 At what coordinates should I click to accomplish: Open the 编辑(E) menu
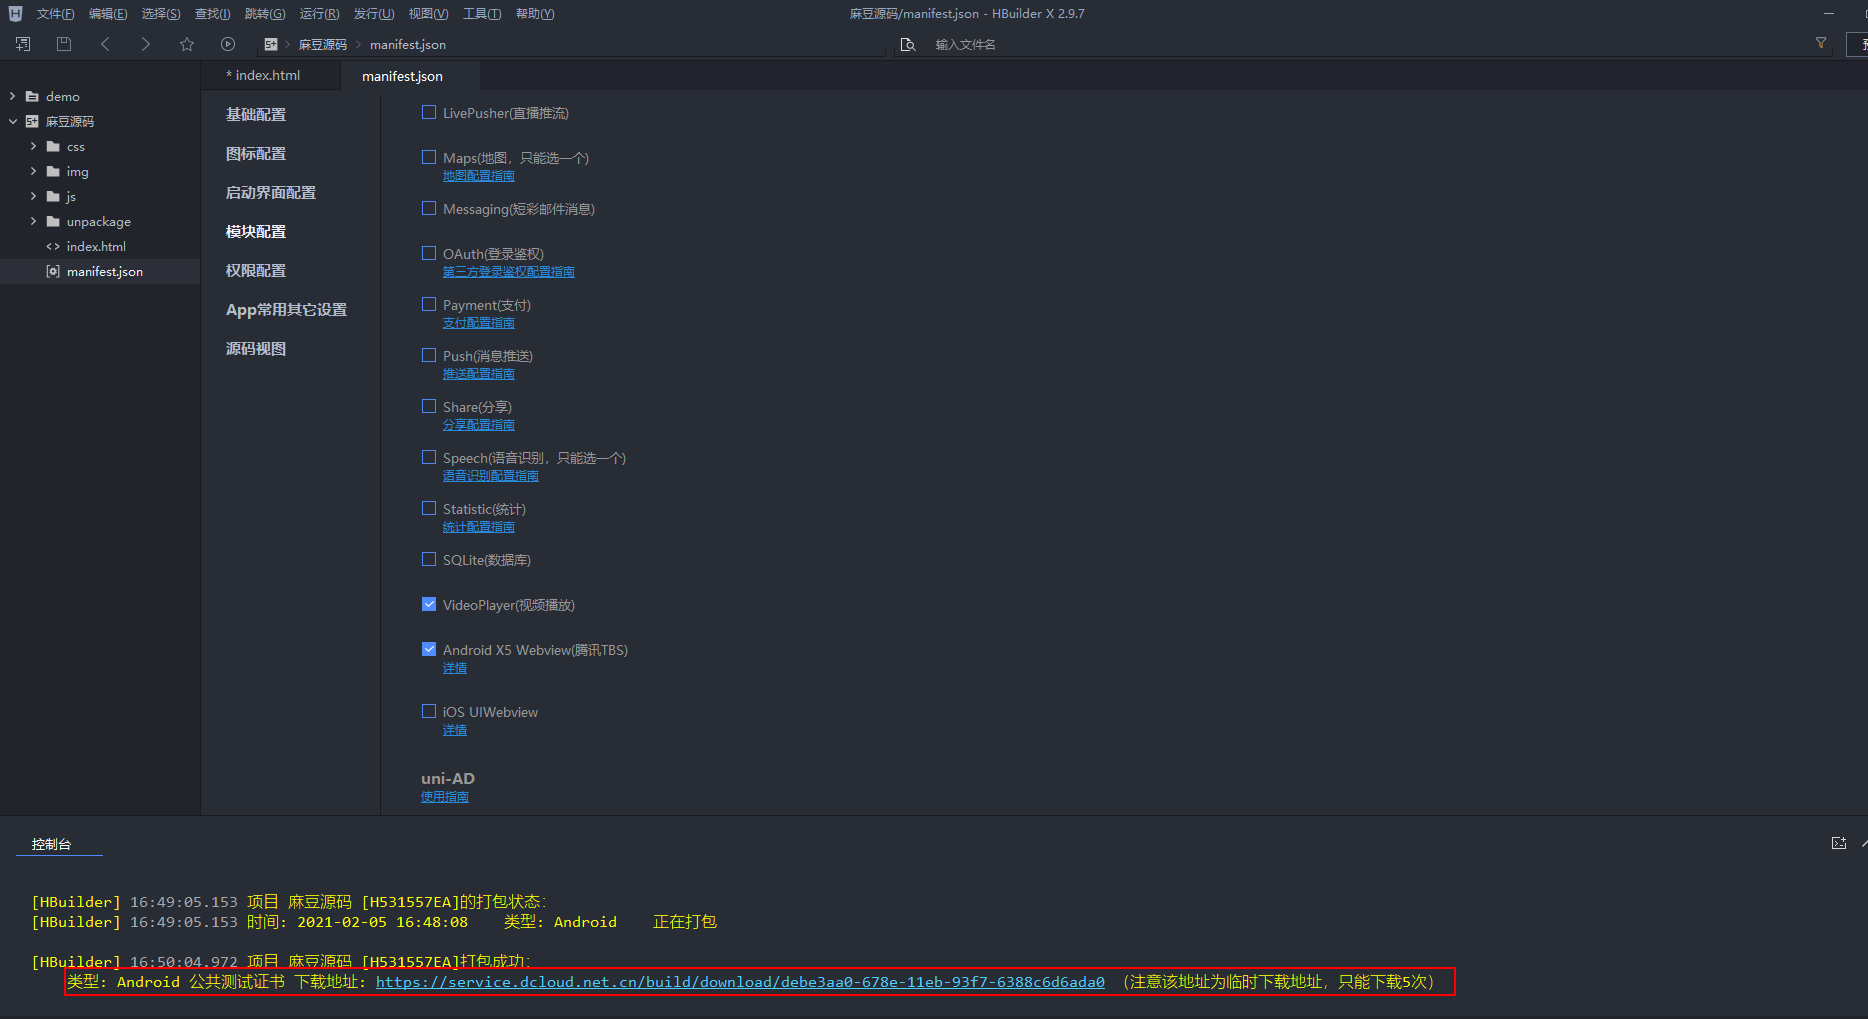coord(108,14)
